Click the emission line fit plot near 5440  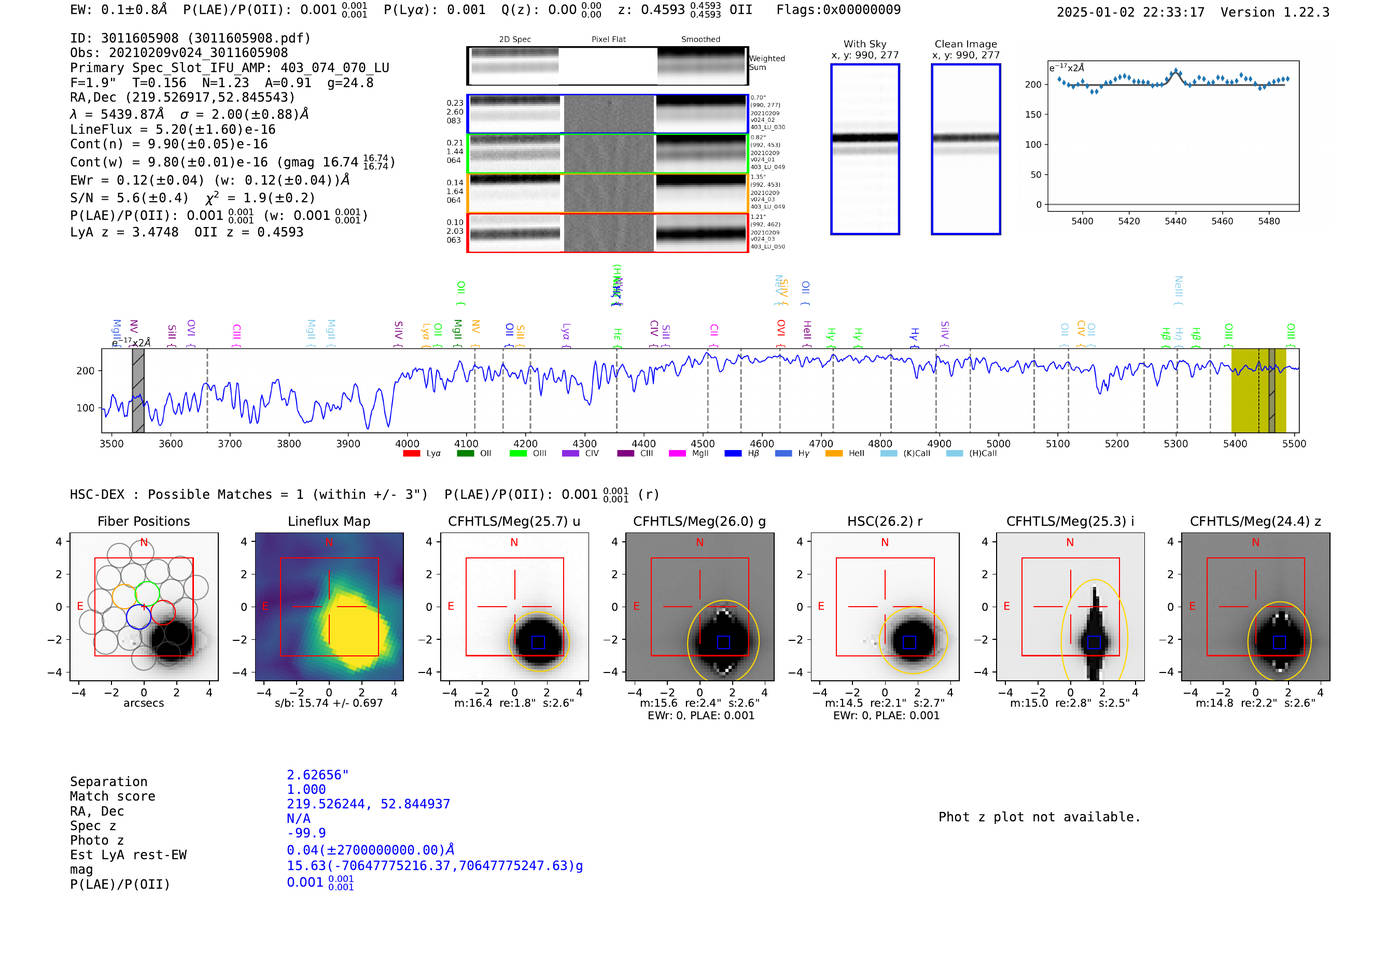(1173, 135)
